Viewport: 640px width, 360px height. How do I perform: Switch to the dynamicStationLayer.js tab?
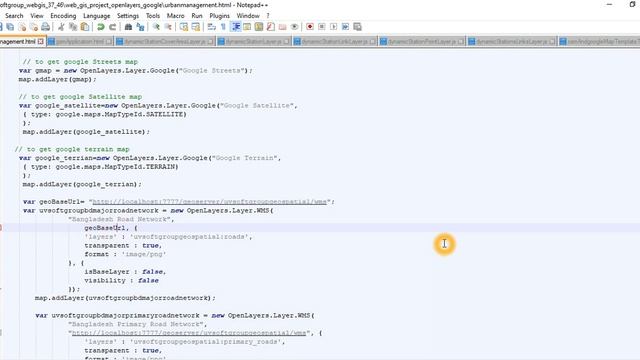pos(254,42)
